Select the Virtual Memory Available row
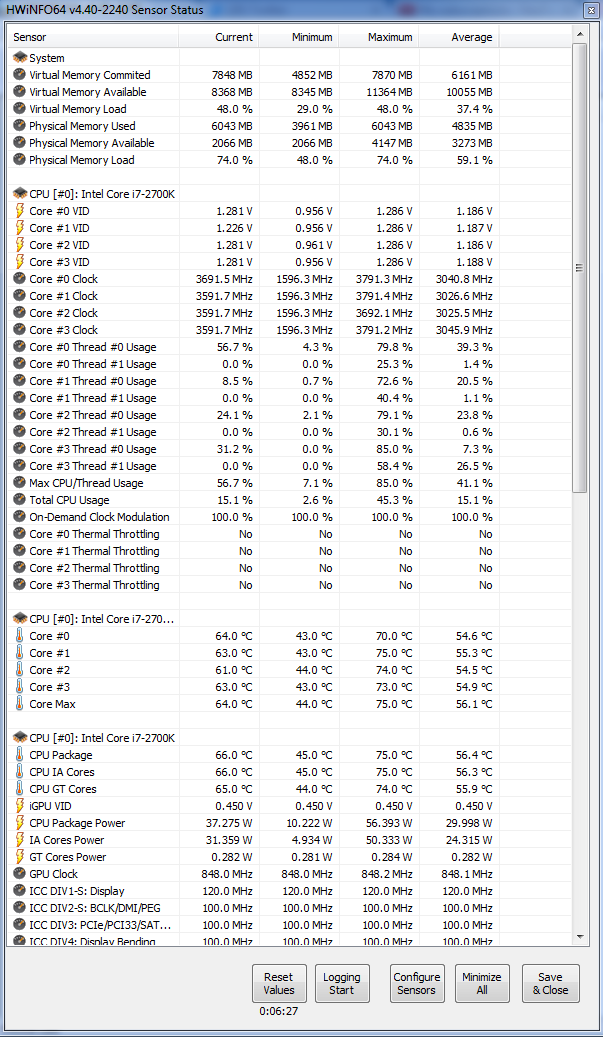 pyautogui.click(x=290, y=92)
